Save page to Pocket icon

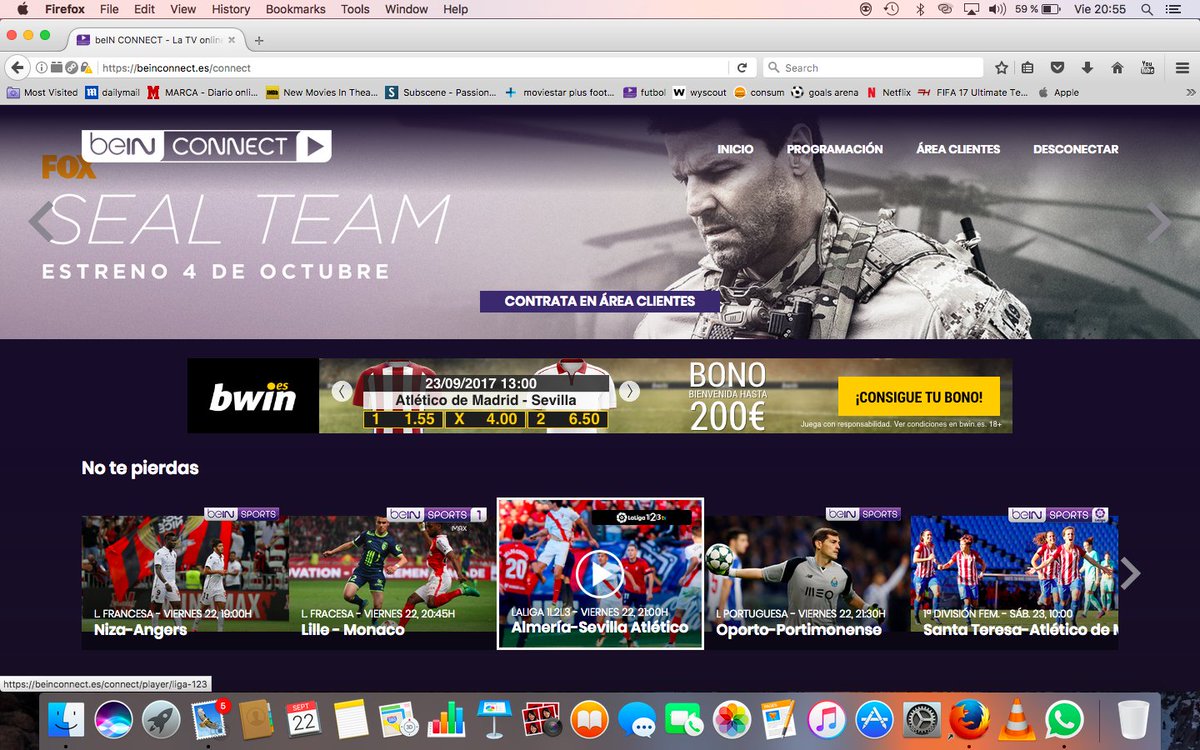pos(1057,68)
